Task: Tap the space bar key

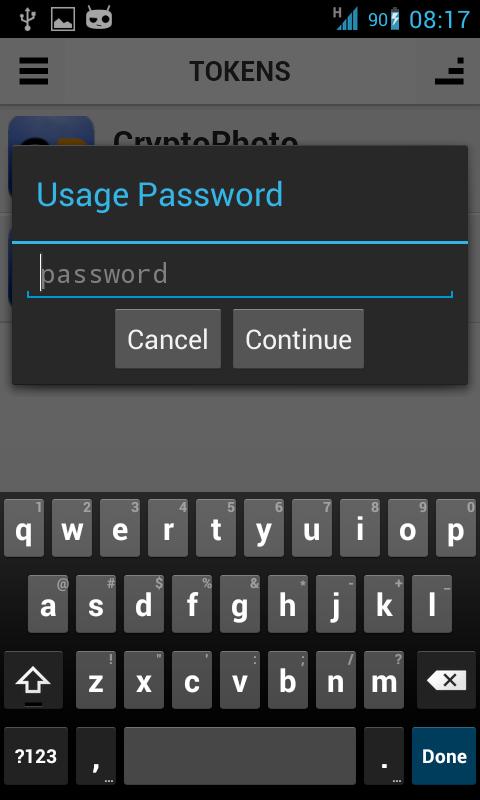Action: pos(240,756)
